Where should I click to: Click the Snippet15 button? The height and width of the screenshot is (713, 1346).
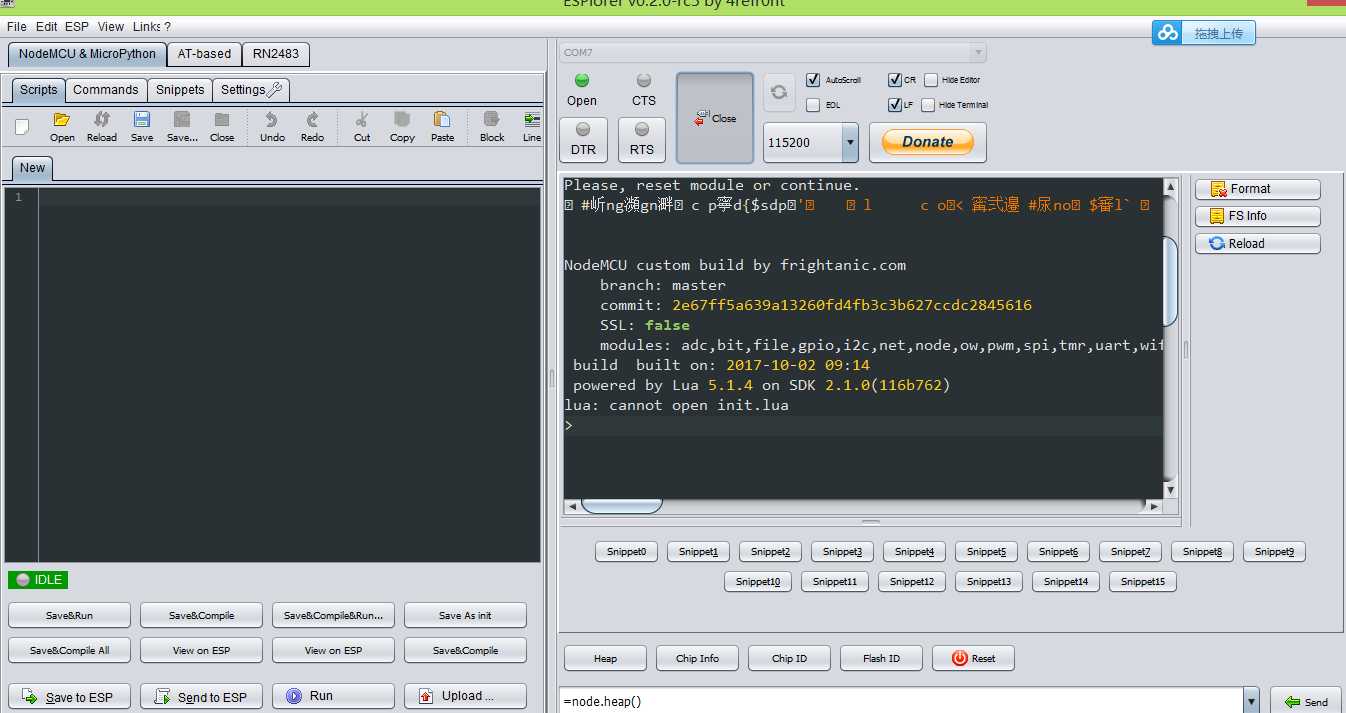(x=1142, y=582)
